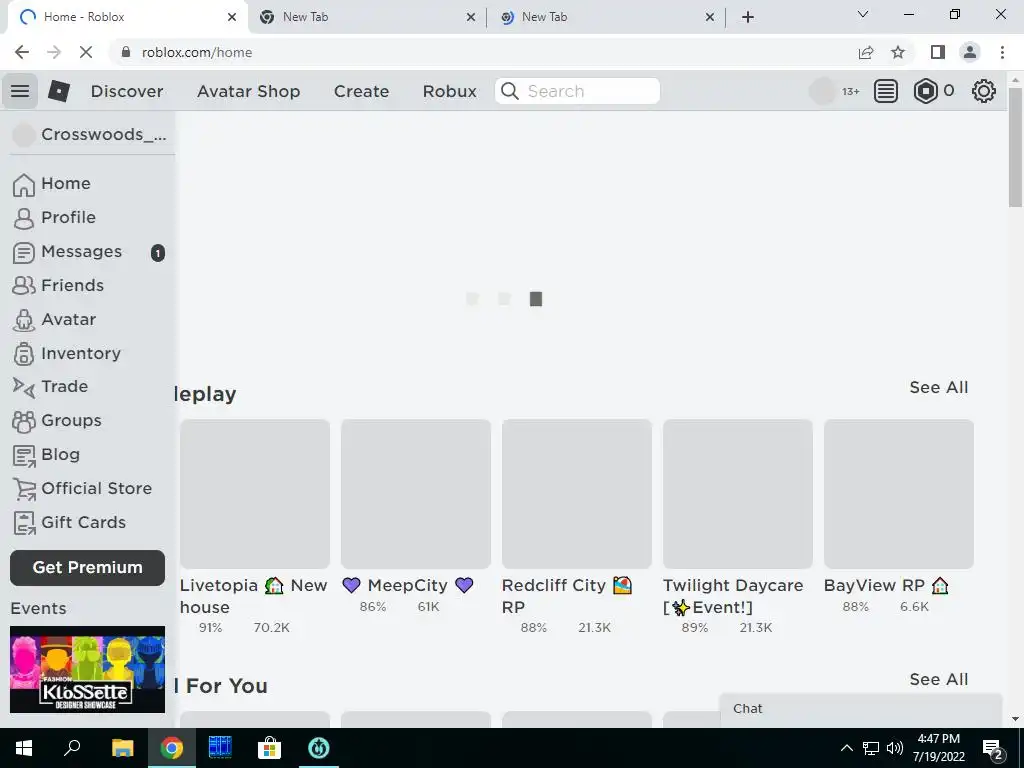Show hidden system tray icons
Viewport: 1024px width, 768px height.
point(846,748)
